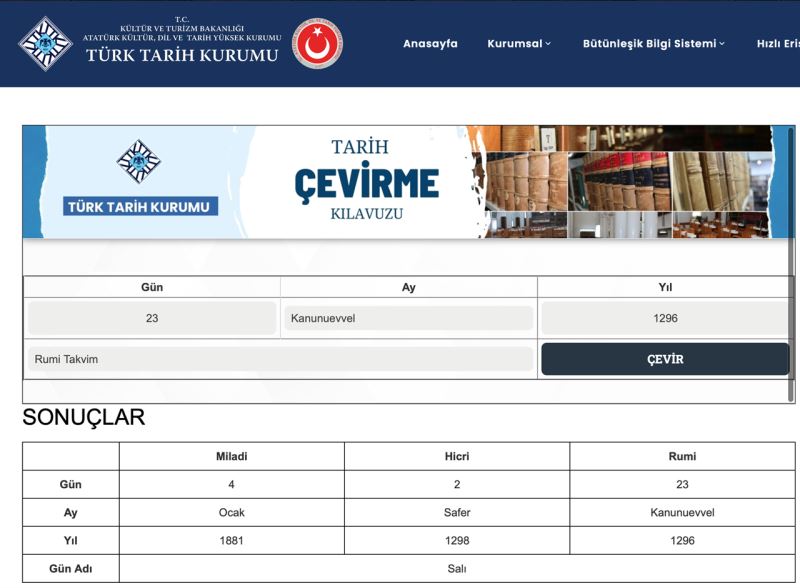The height and width of the screenshot is (588, 800).
Task: Click the library bookshelf photo in banner
Action: [x=627, y=181]
